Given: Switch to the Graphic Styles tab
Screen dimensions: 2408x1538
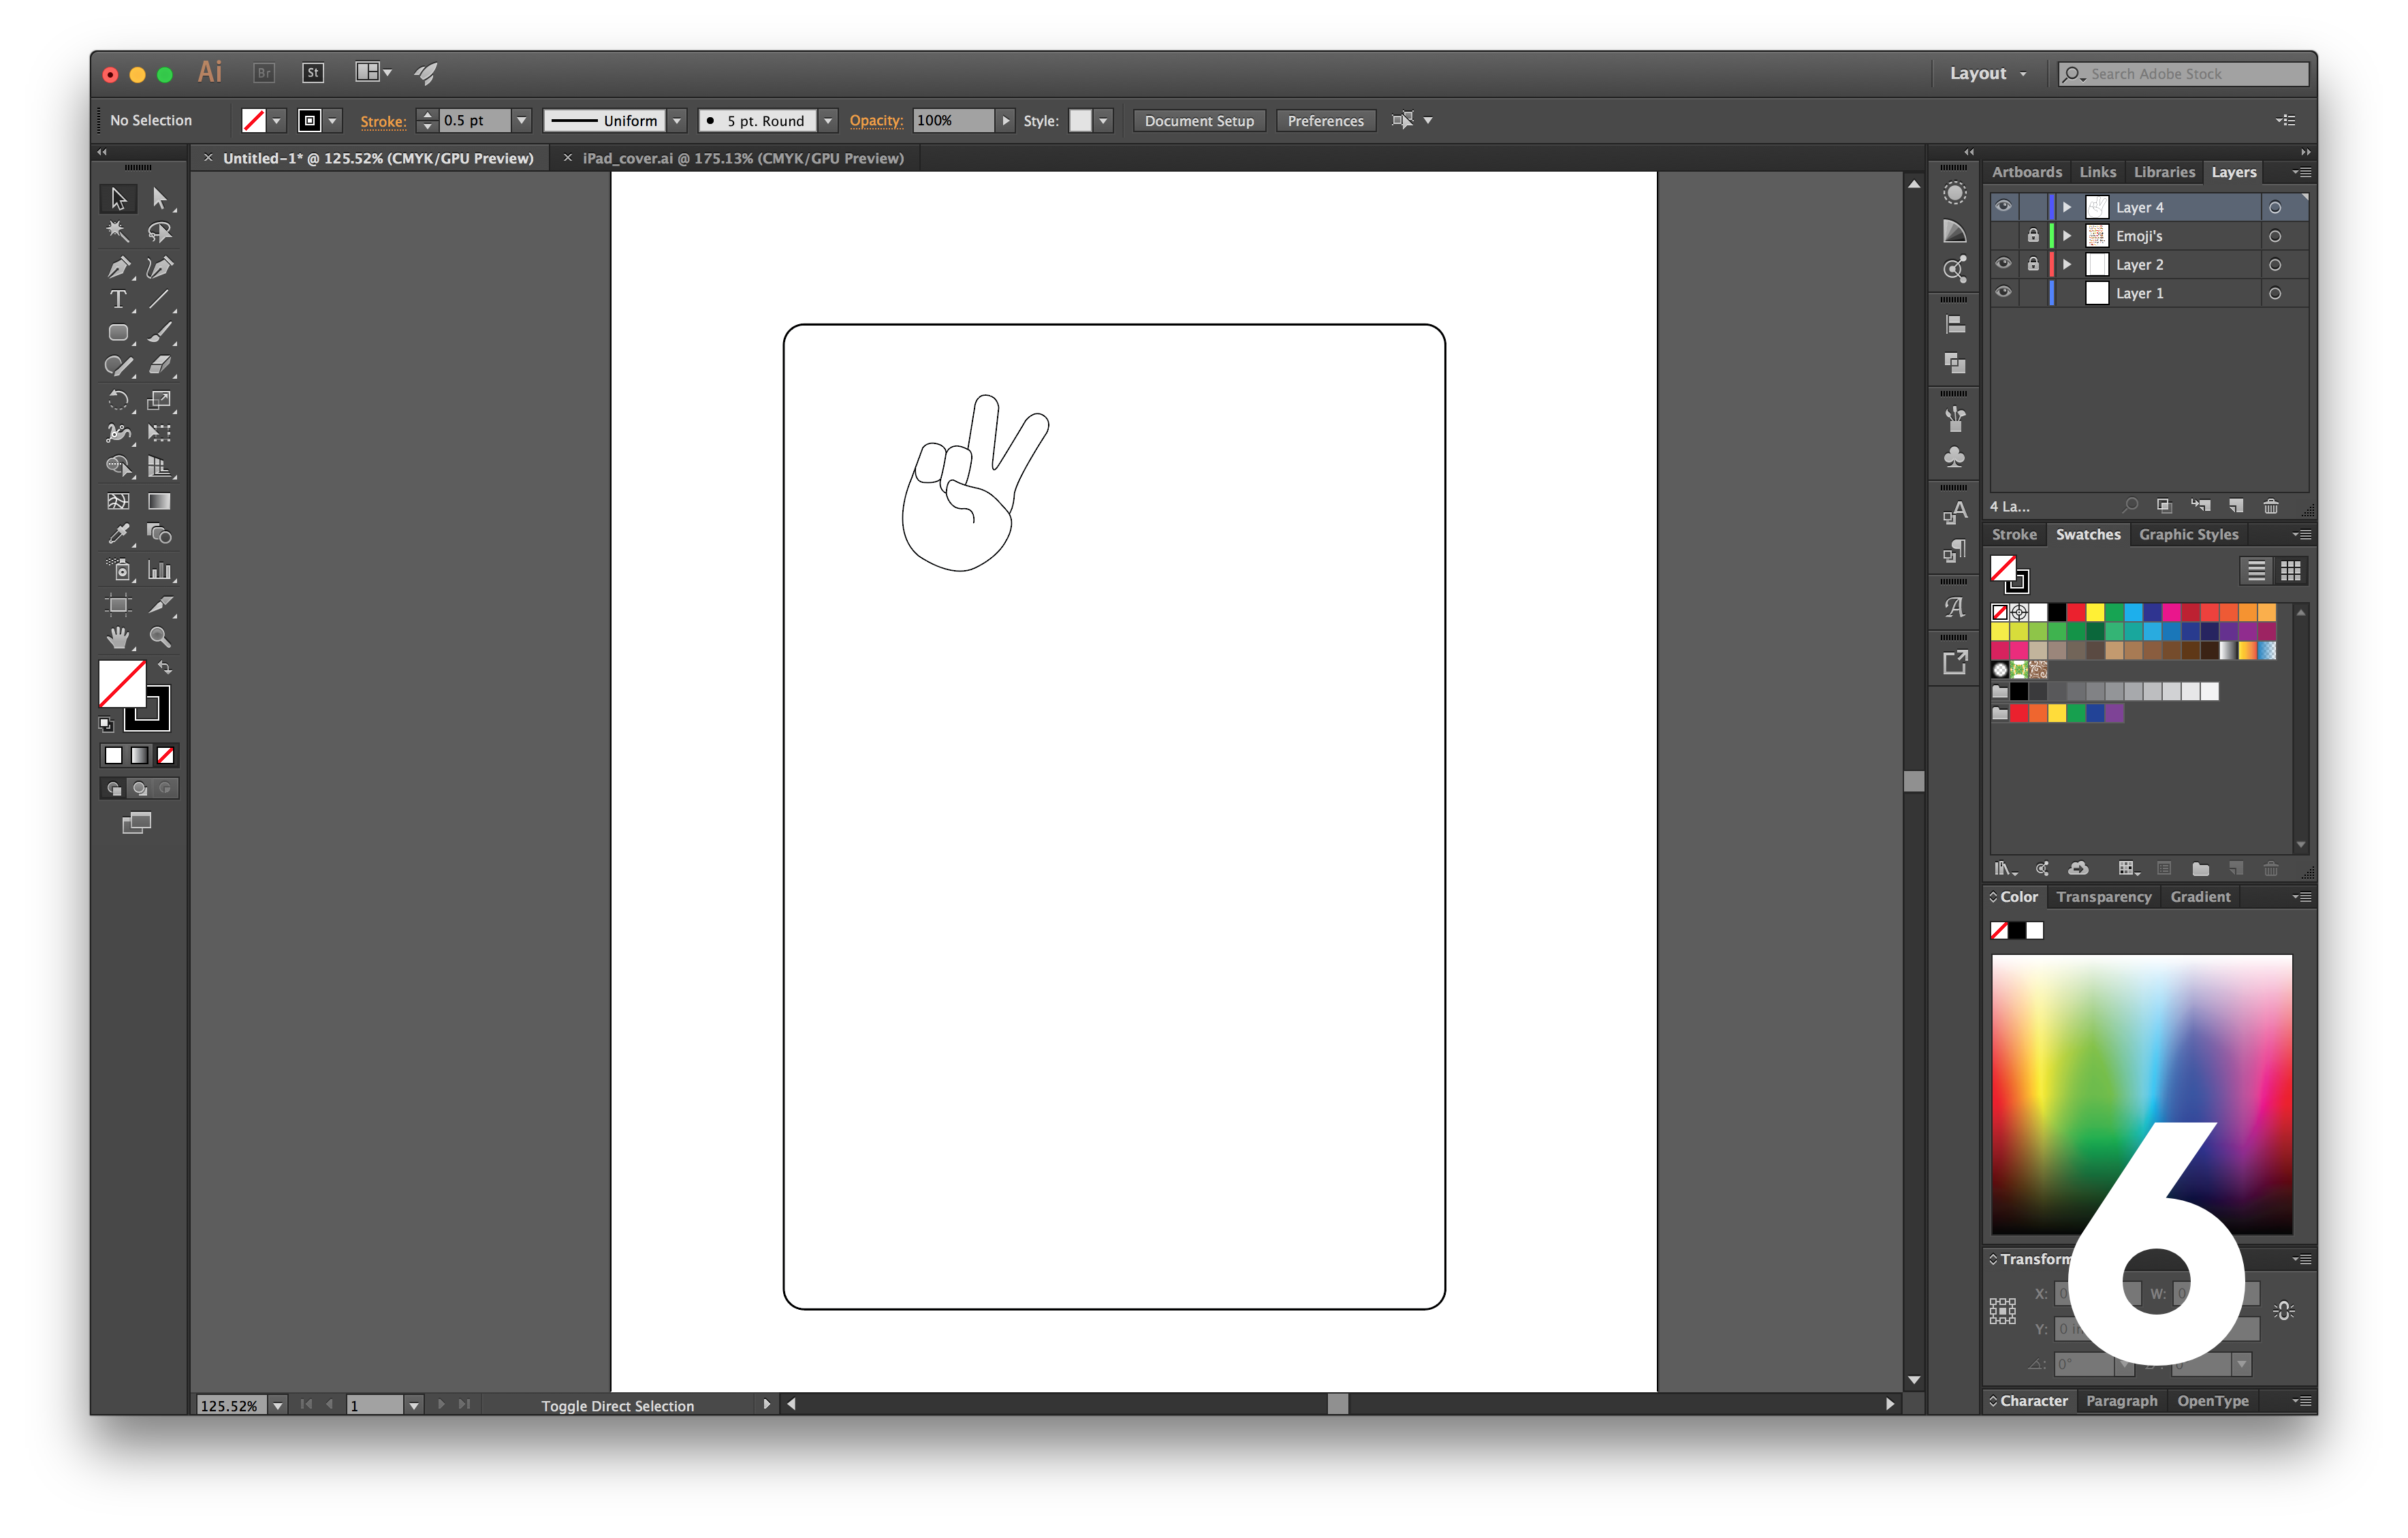Looking at the screenshot, I should (2189, 534).
